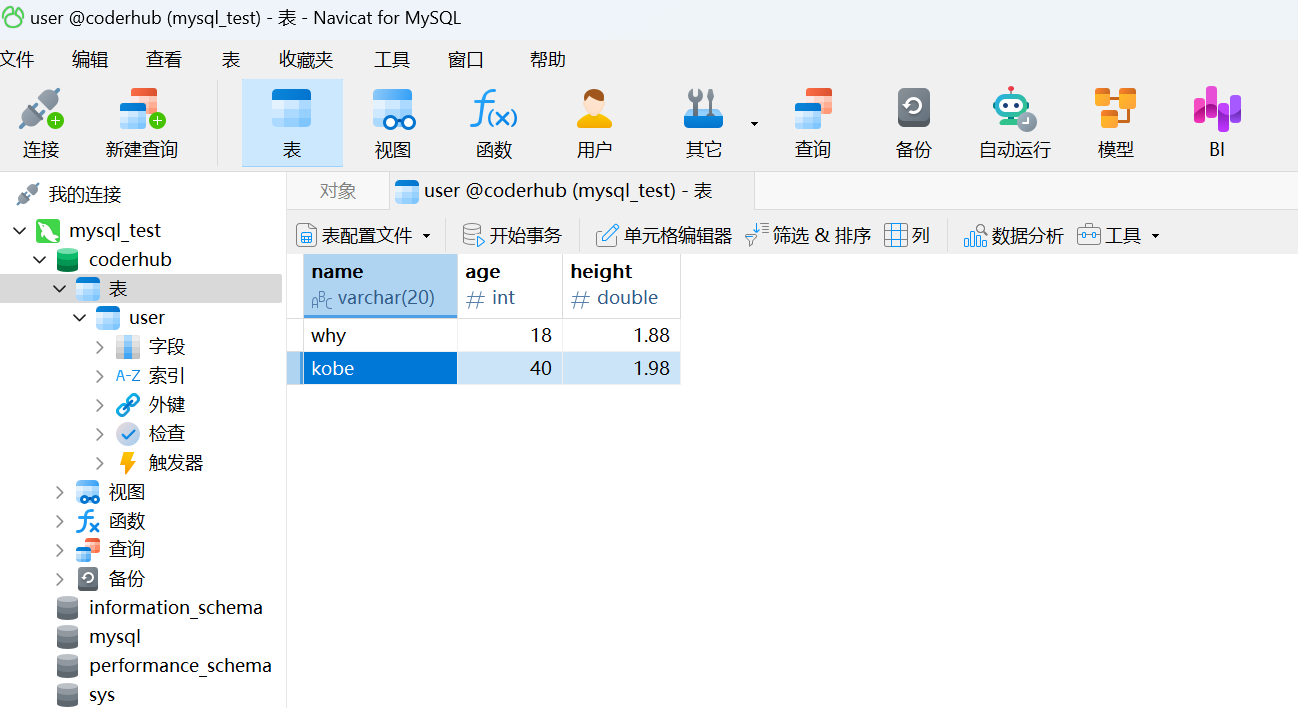Image resolution: width=1298 pixels, height=708 pixels.
Task: Click the cell containing 'why'
Action: click(x=380, y=336)
